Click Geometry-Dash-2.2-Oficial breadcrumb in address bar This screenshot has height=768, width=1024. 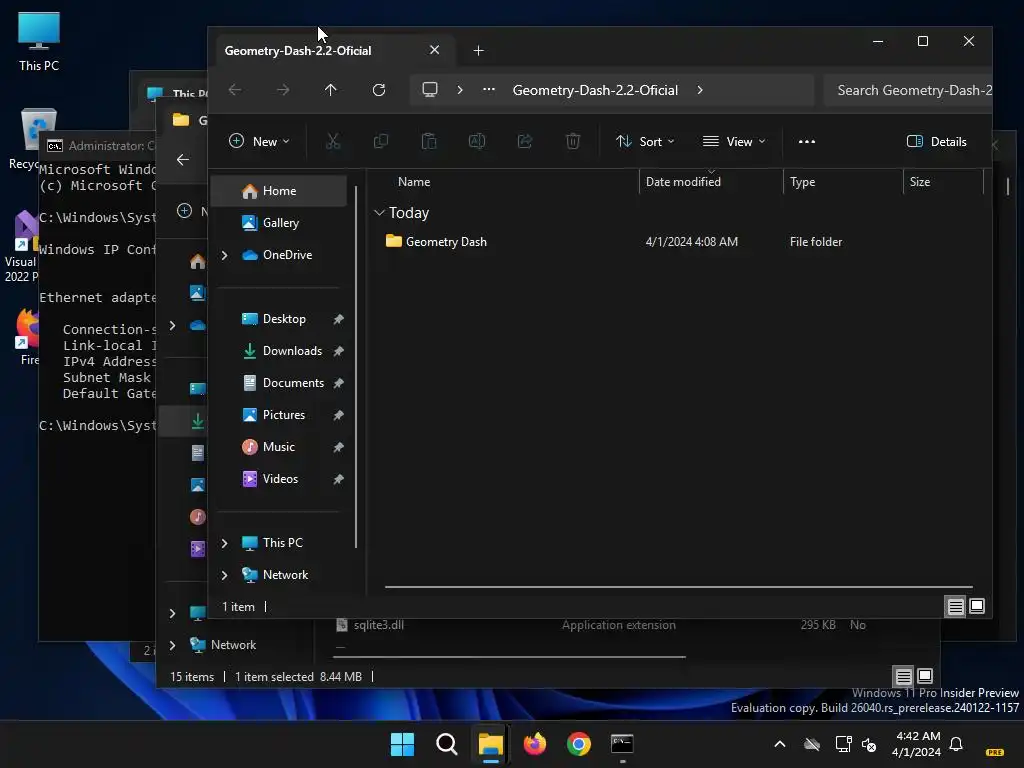pyautogui.click(x=595, y=90)
